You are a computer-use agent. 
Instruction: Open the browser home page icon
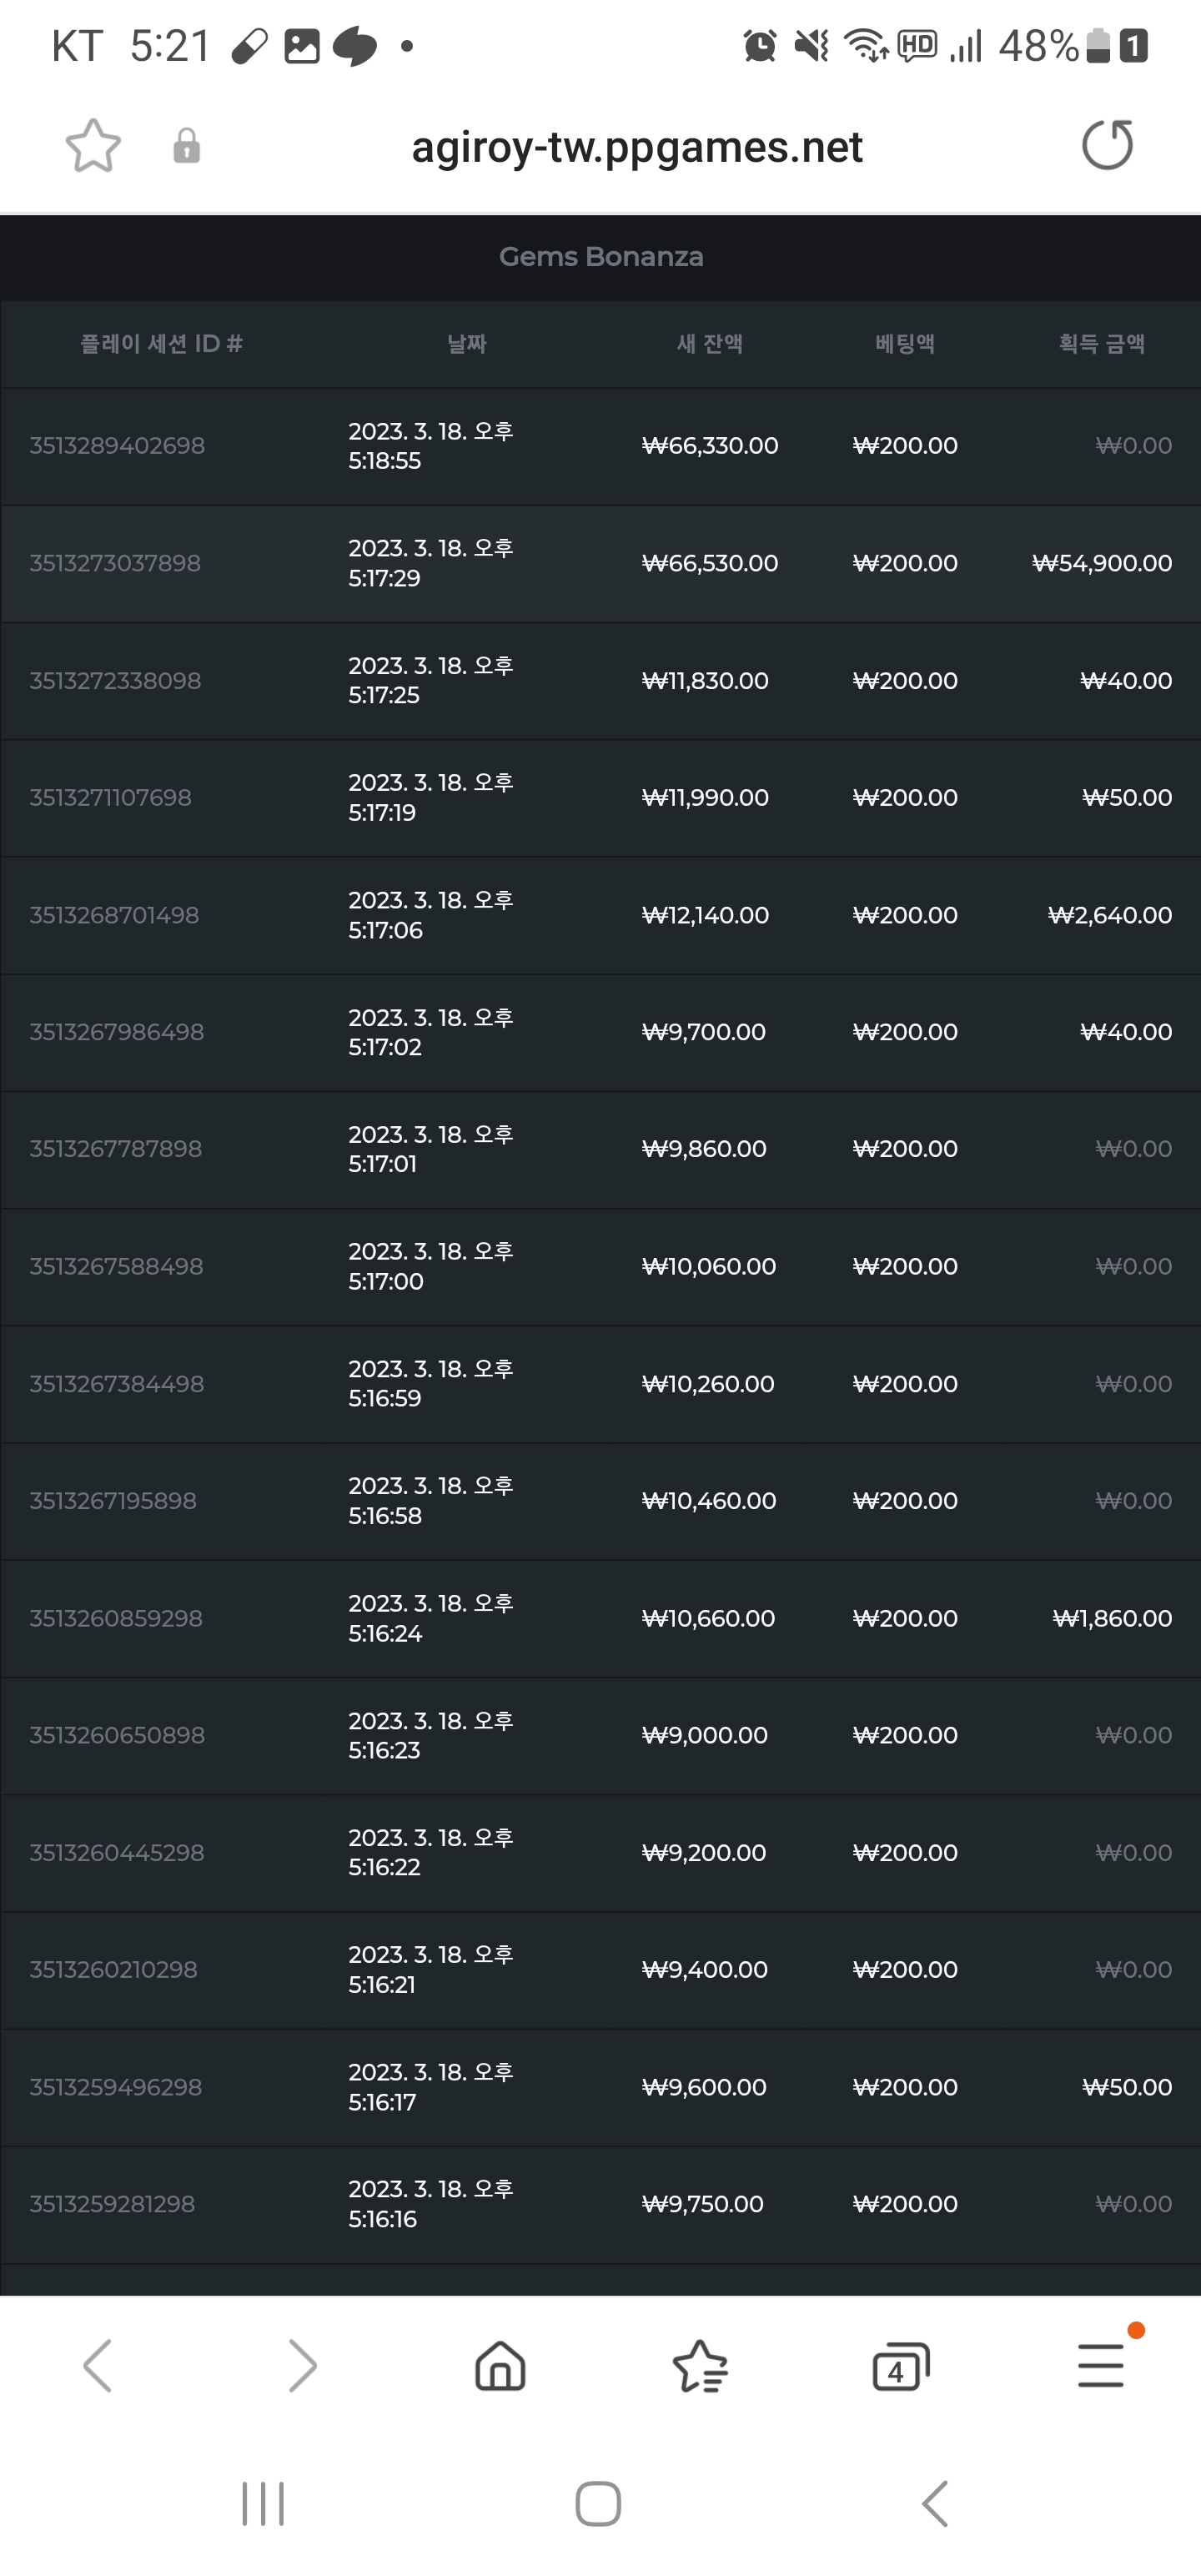click(x=500, y=2365)
